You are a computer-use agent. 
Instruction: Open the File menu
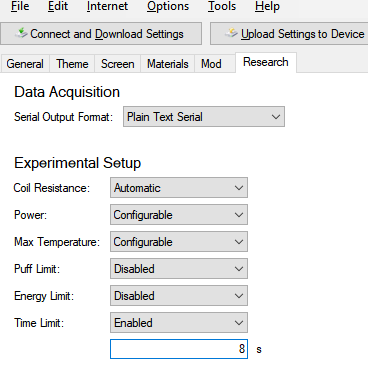pos(20,6)
